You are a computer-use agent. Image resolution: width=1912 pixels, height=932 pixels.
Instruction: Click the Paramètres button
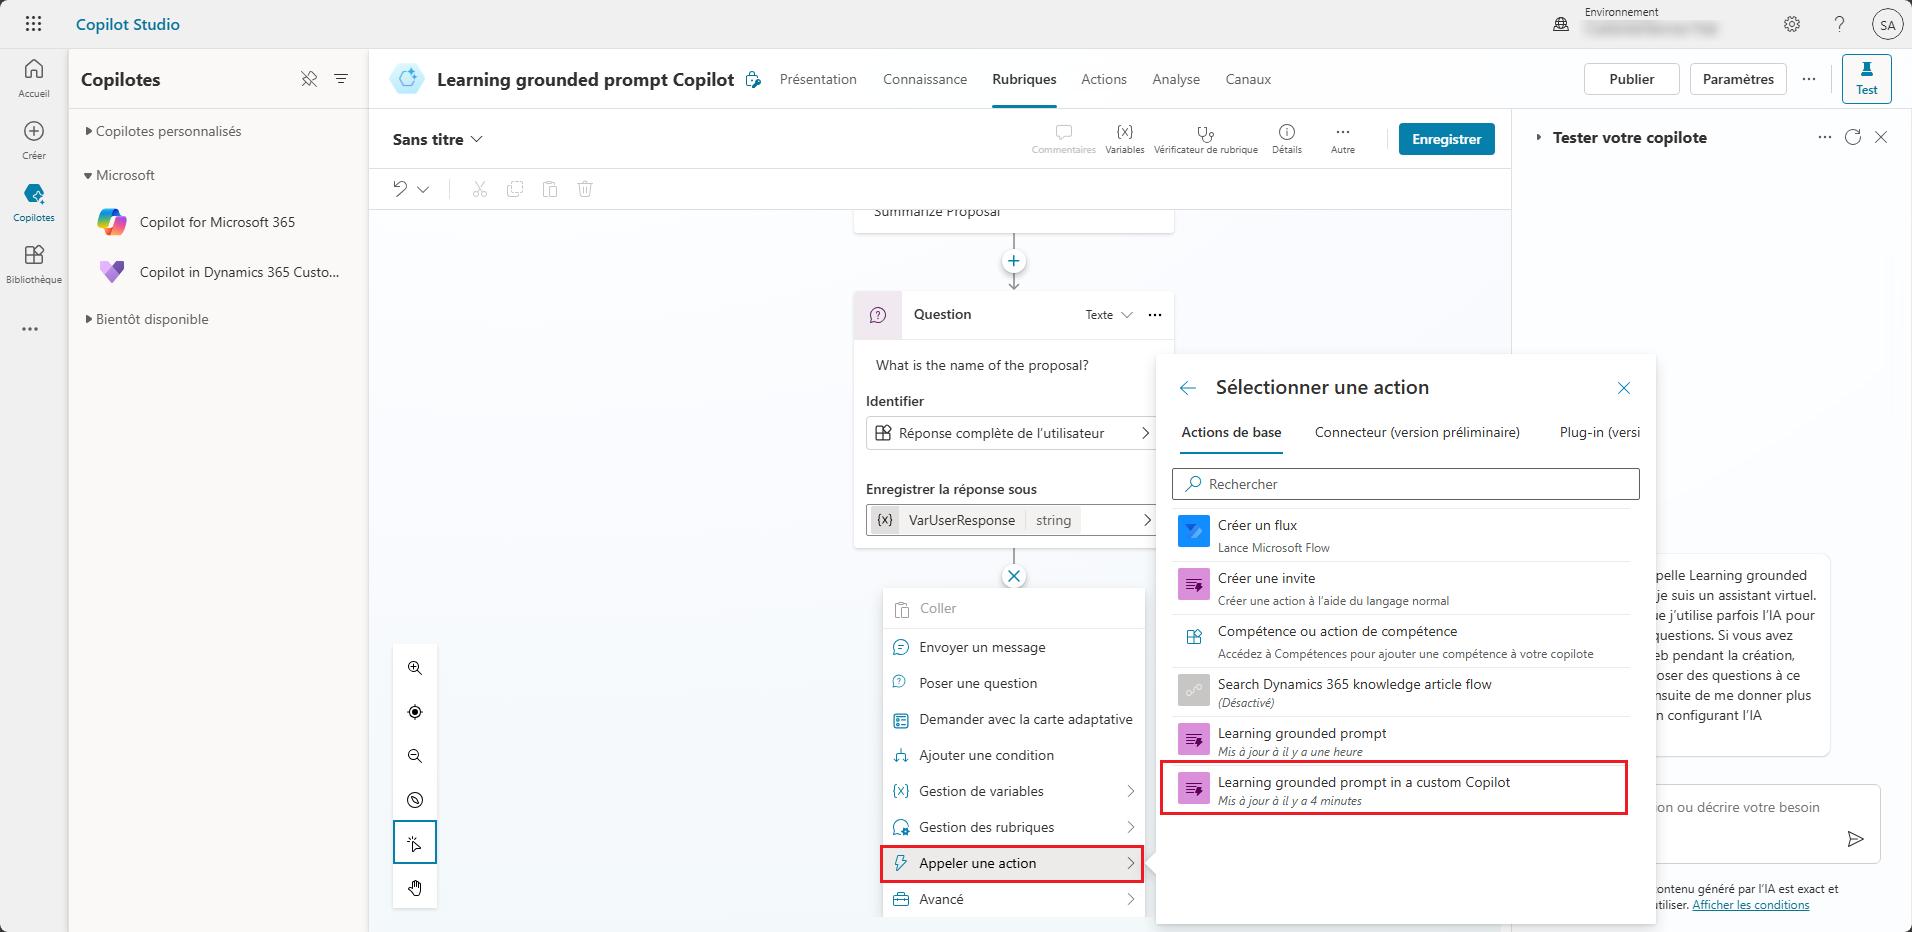(1738, 79)
